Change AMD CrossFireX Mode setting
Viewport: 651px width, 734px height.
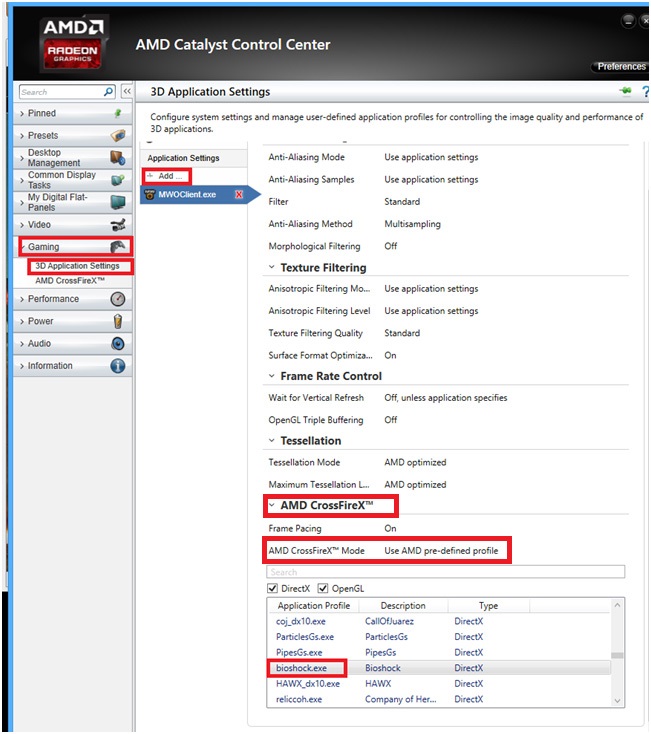[441, 551]
